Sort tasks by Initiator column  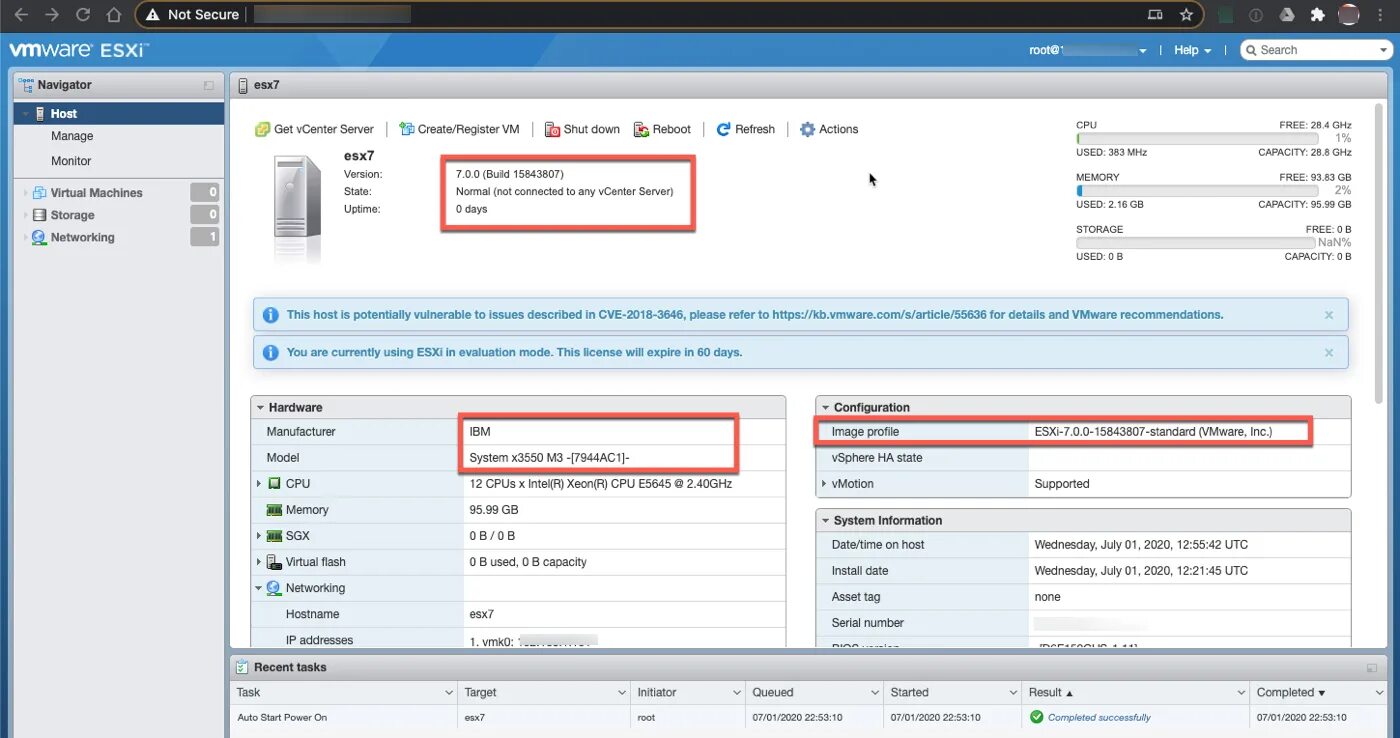[x=688, y=693]
